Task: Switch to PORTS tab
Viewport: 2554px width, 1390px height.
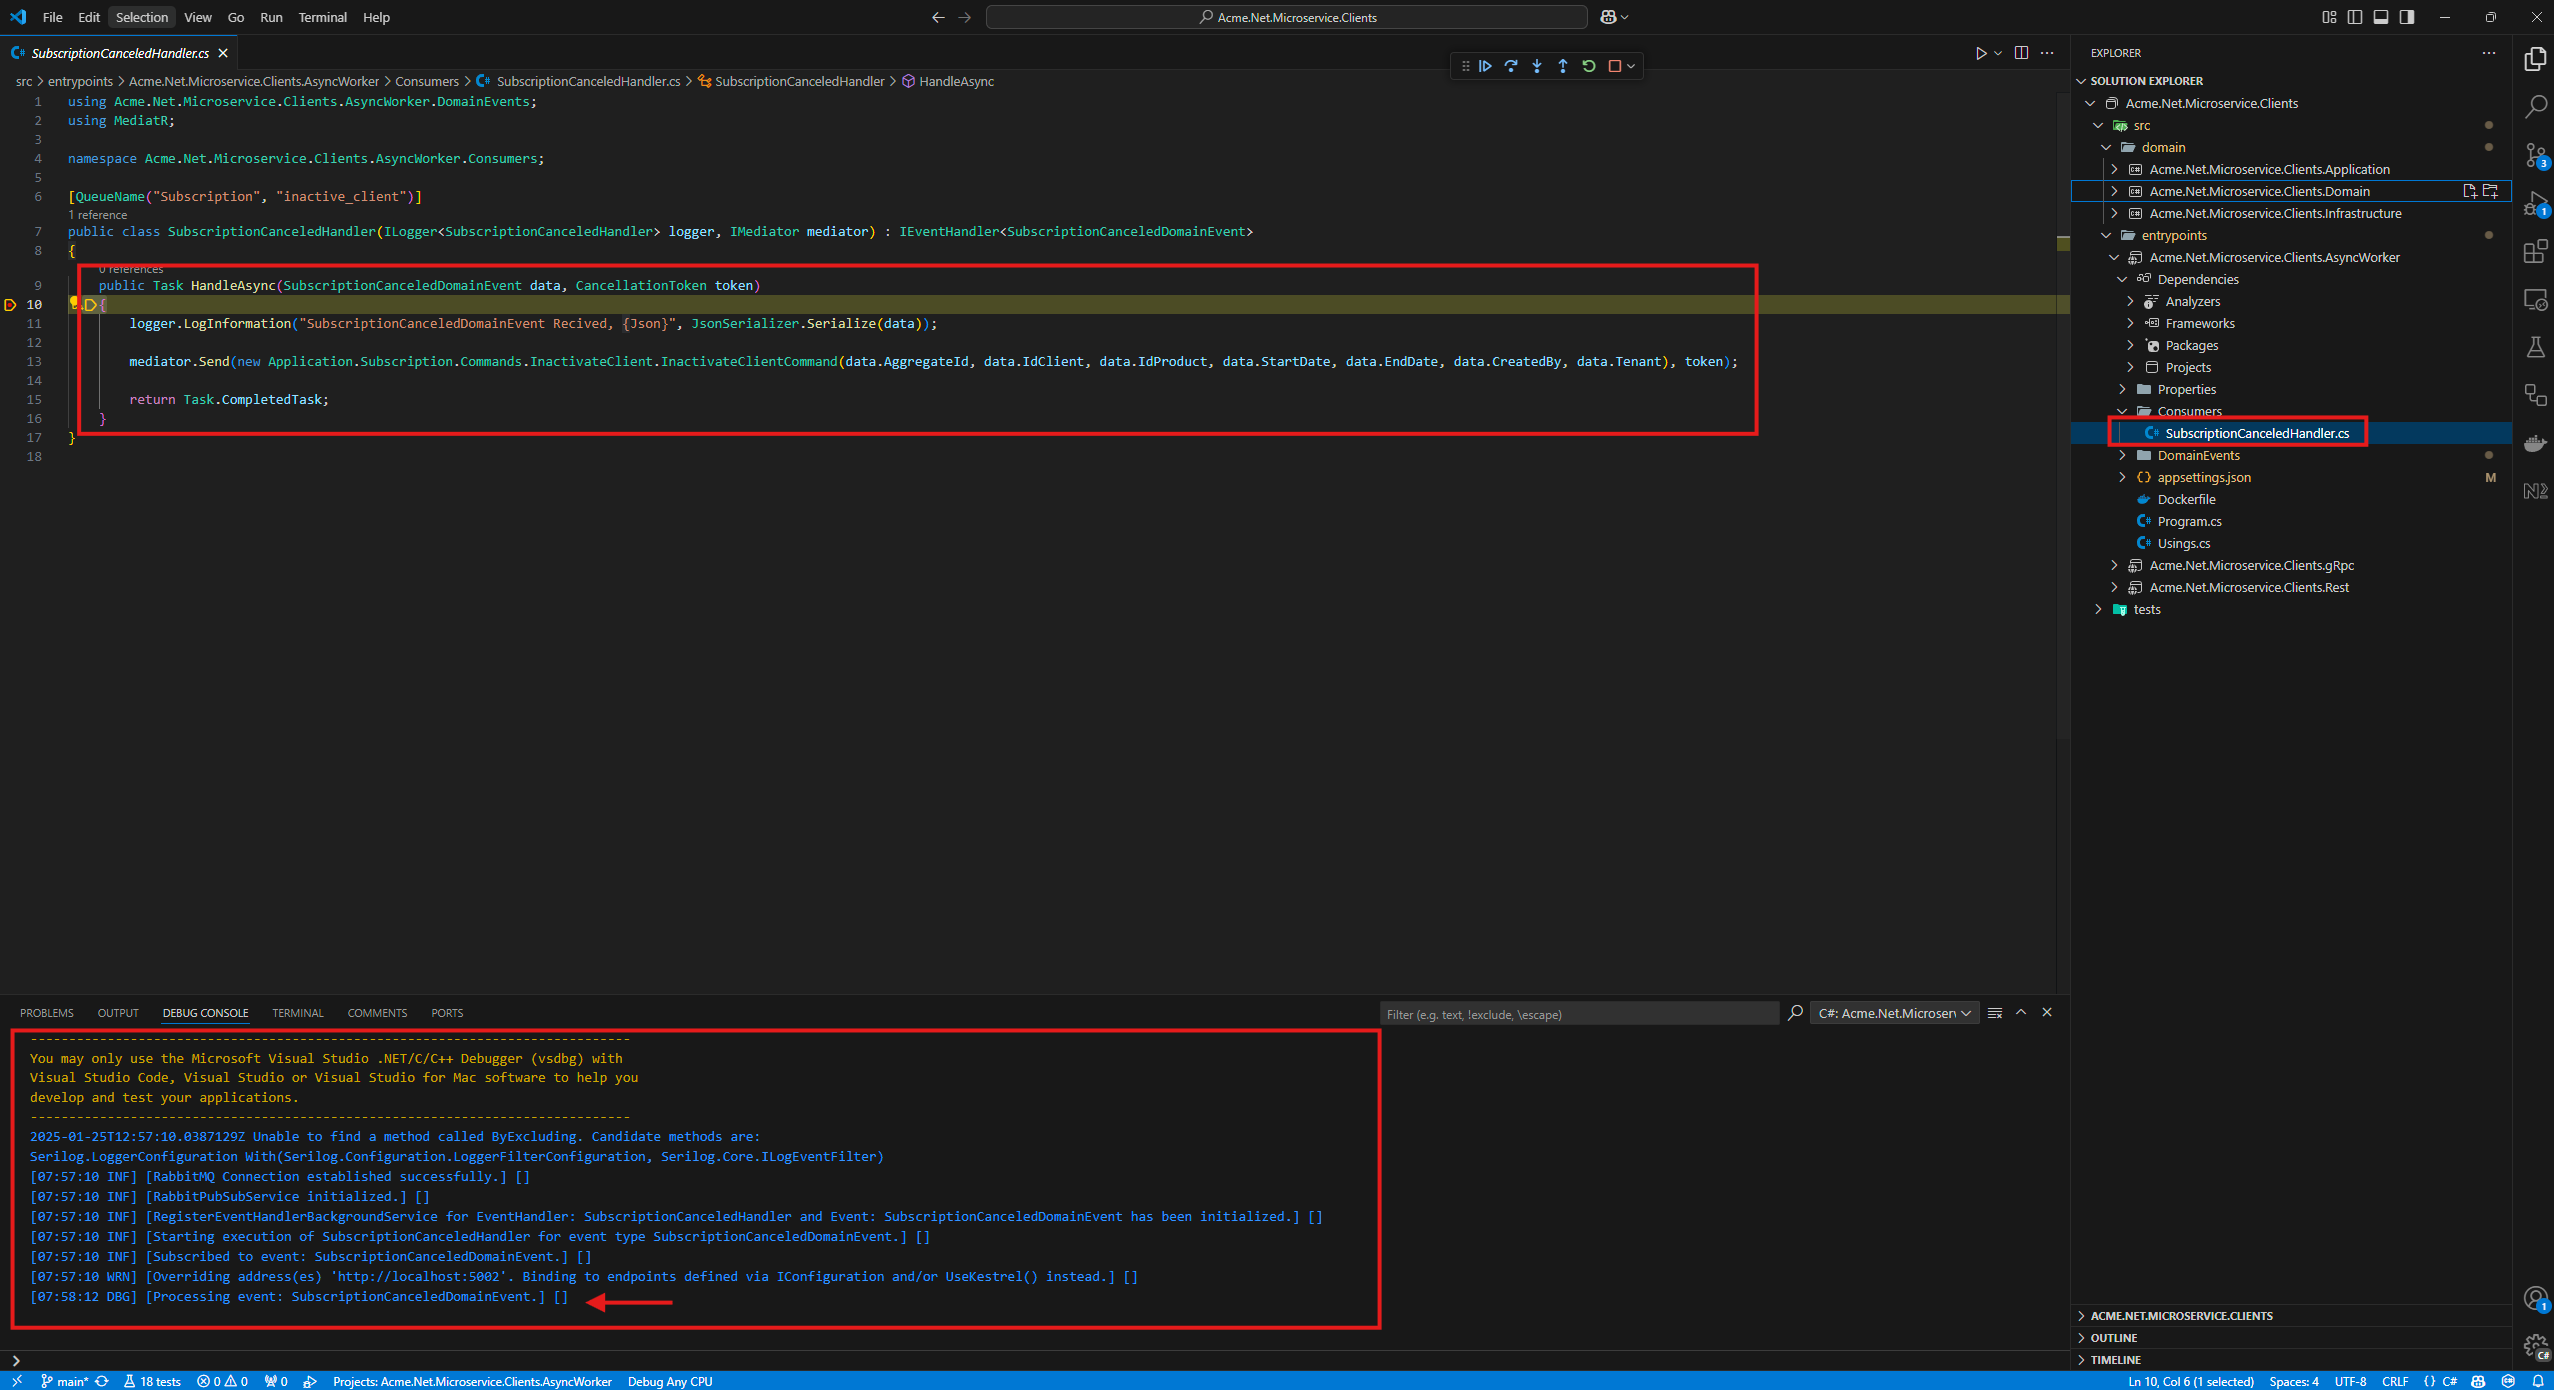Action: pos(447,1013)
